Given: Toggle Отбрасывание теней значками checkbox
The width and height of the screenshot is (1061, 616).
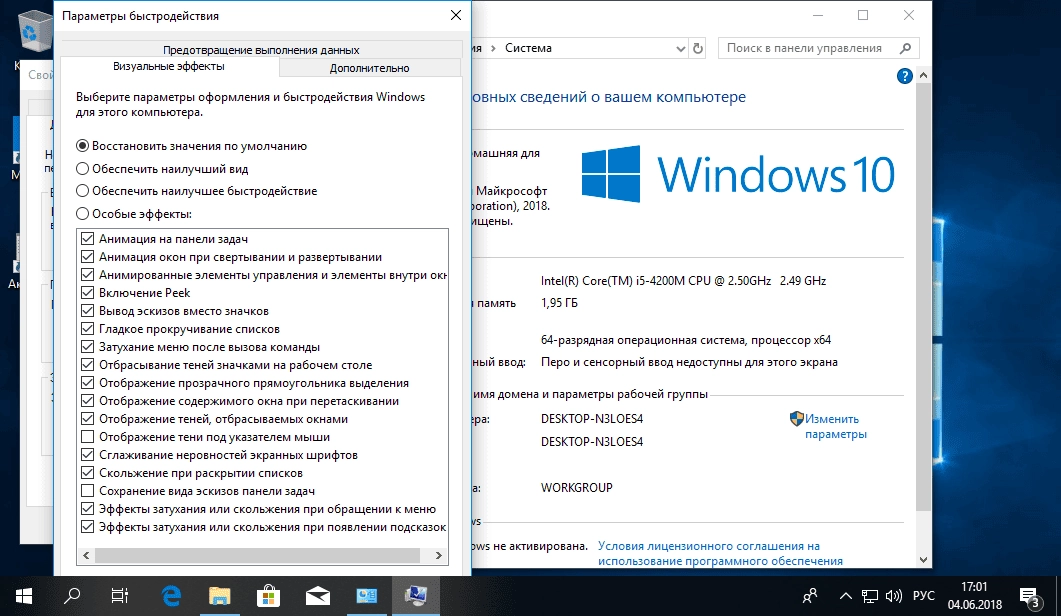Looking at the screenshot, I should (x=87, y=365).
